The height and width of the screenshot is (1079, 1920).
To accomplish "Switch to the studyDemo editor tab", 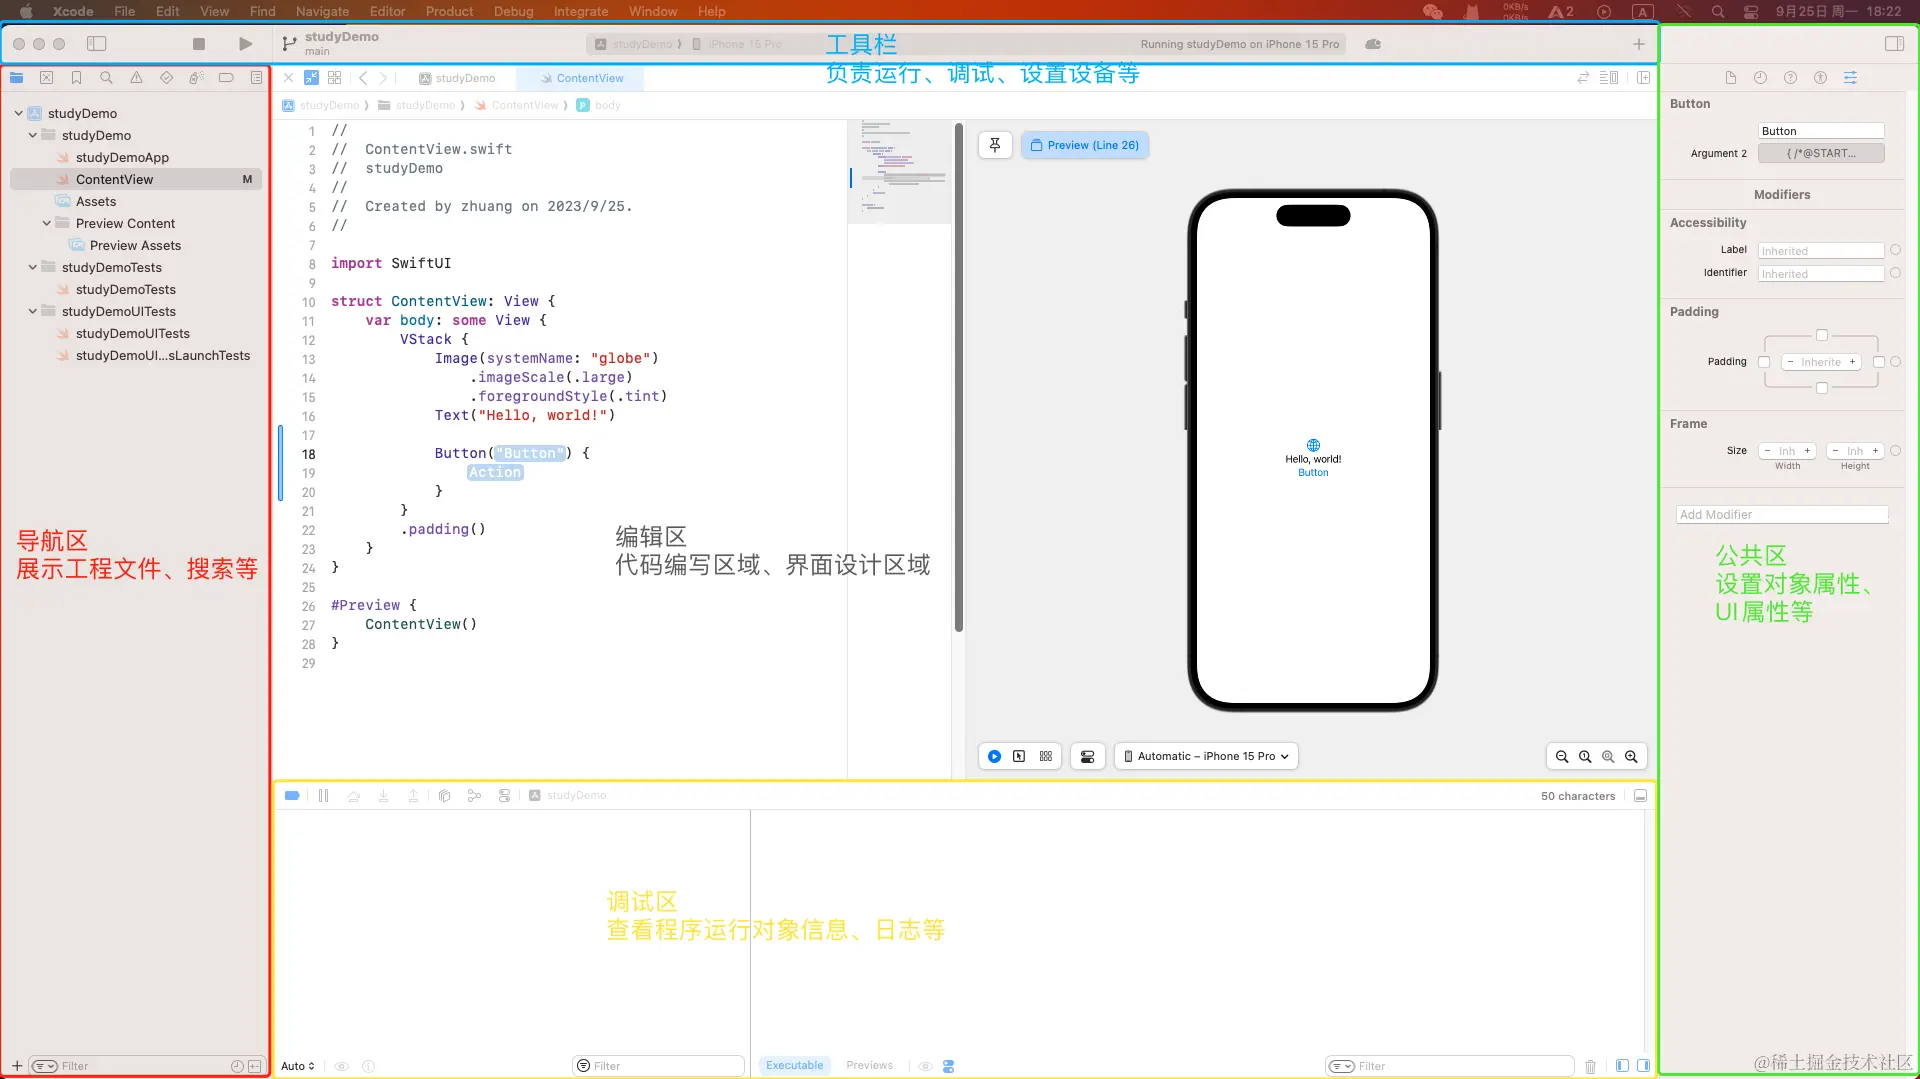I will pyautogui.click(x=457, y=78).
